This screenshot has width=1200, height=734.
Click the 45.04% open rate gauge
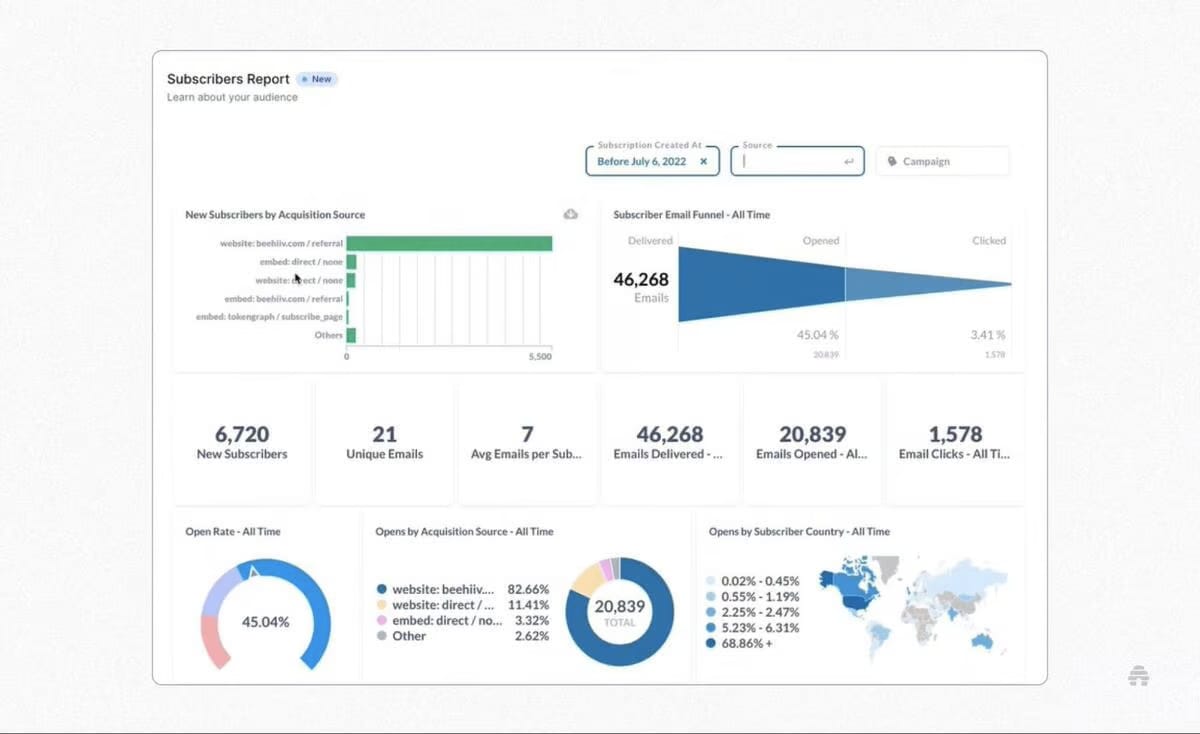tap(266, 614)
